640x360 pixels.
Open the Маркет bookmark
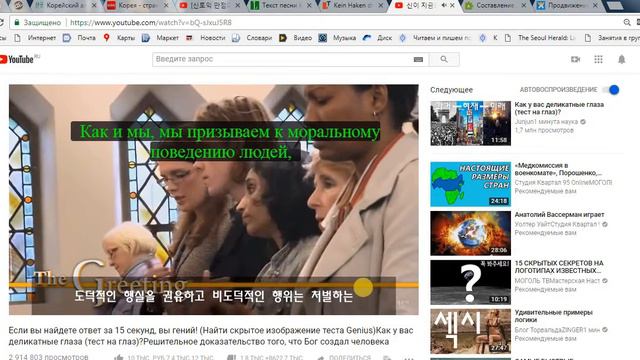click(160, 38)
